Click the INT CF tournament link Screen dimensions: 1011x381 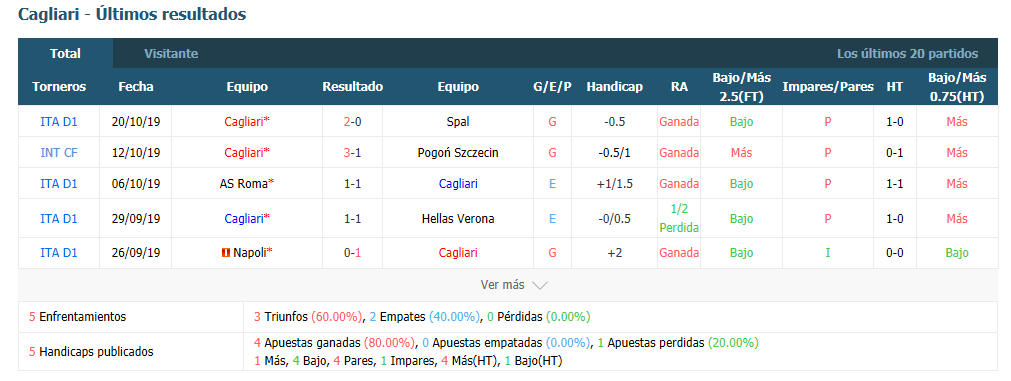pos(59,153)
